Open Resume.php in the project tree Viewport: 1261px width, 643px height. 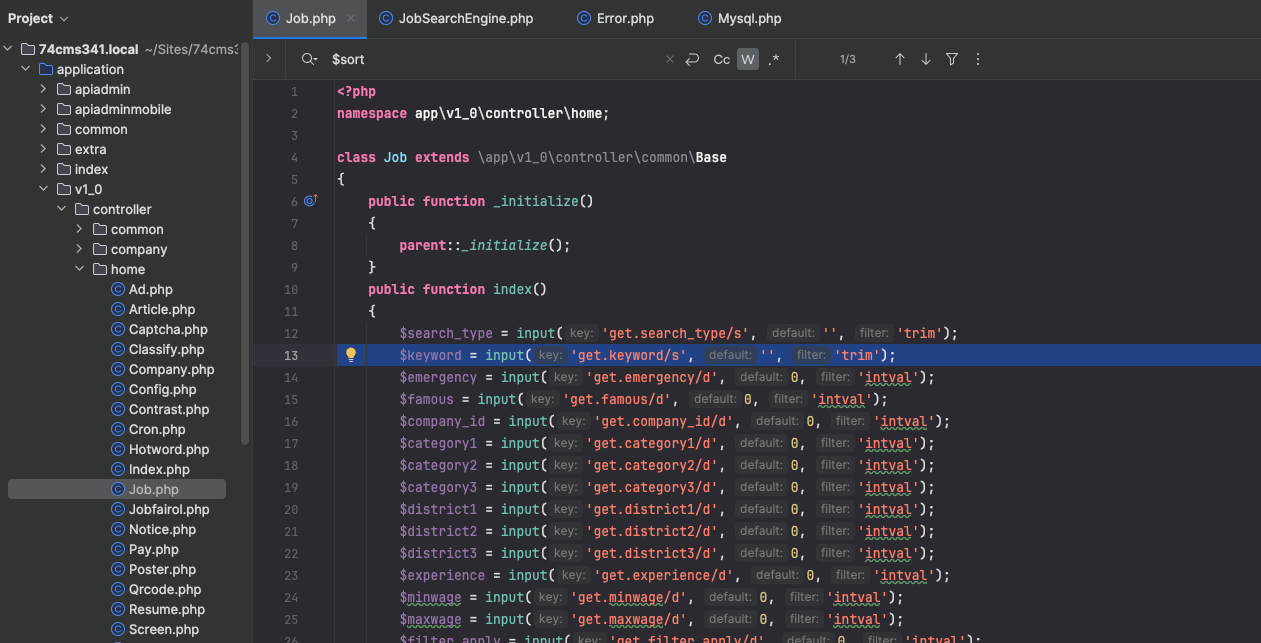point(158,609)
